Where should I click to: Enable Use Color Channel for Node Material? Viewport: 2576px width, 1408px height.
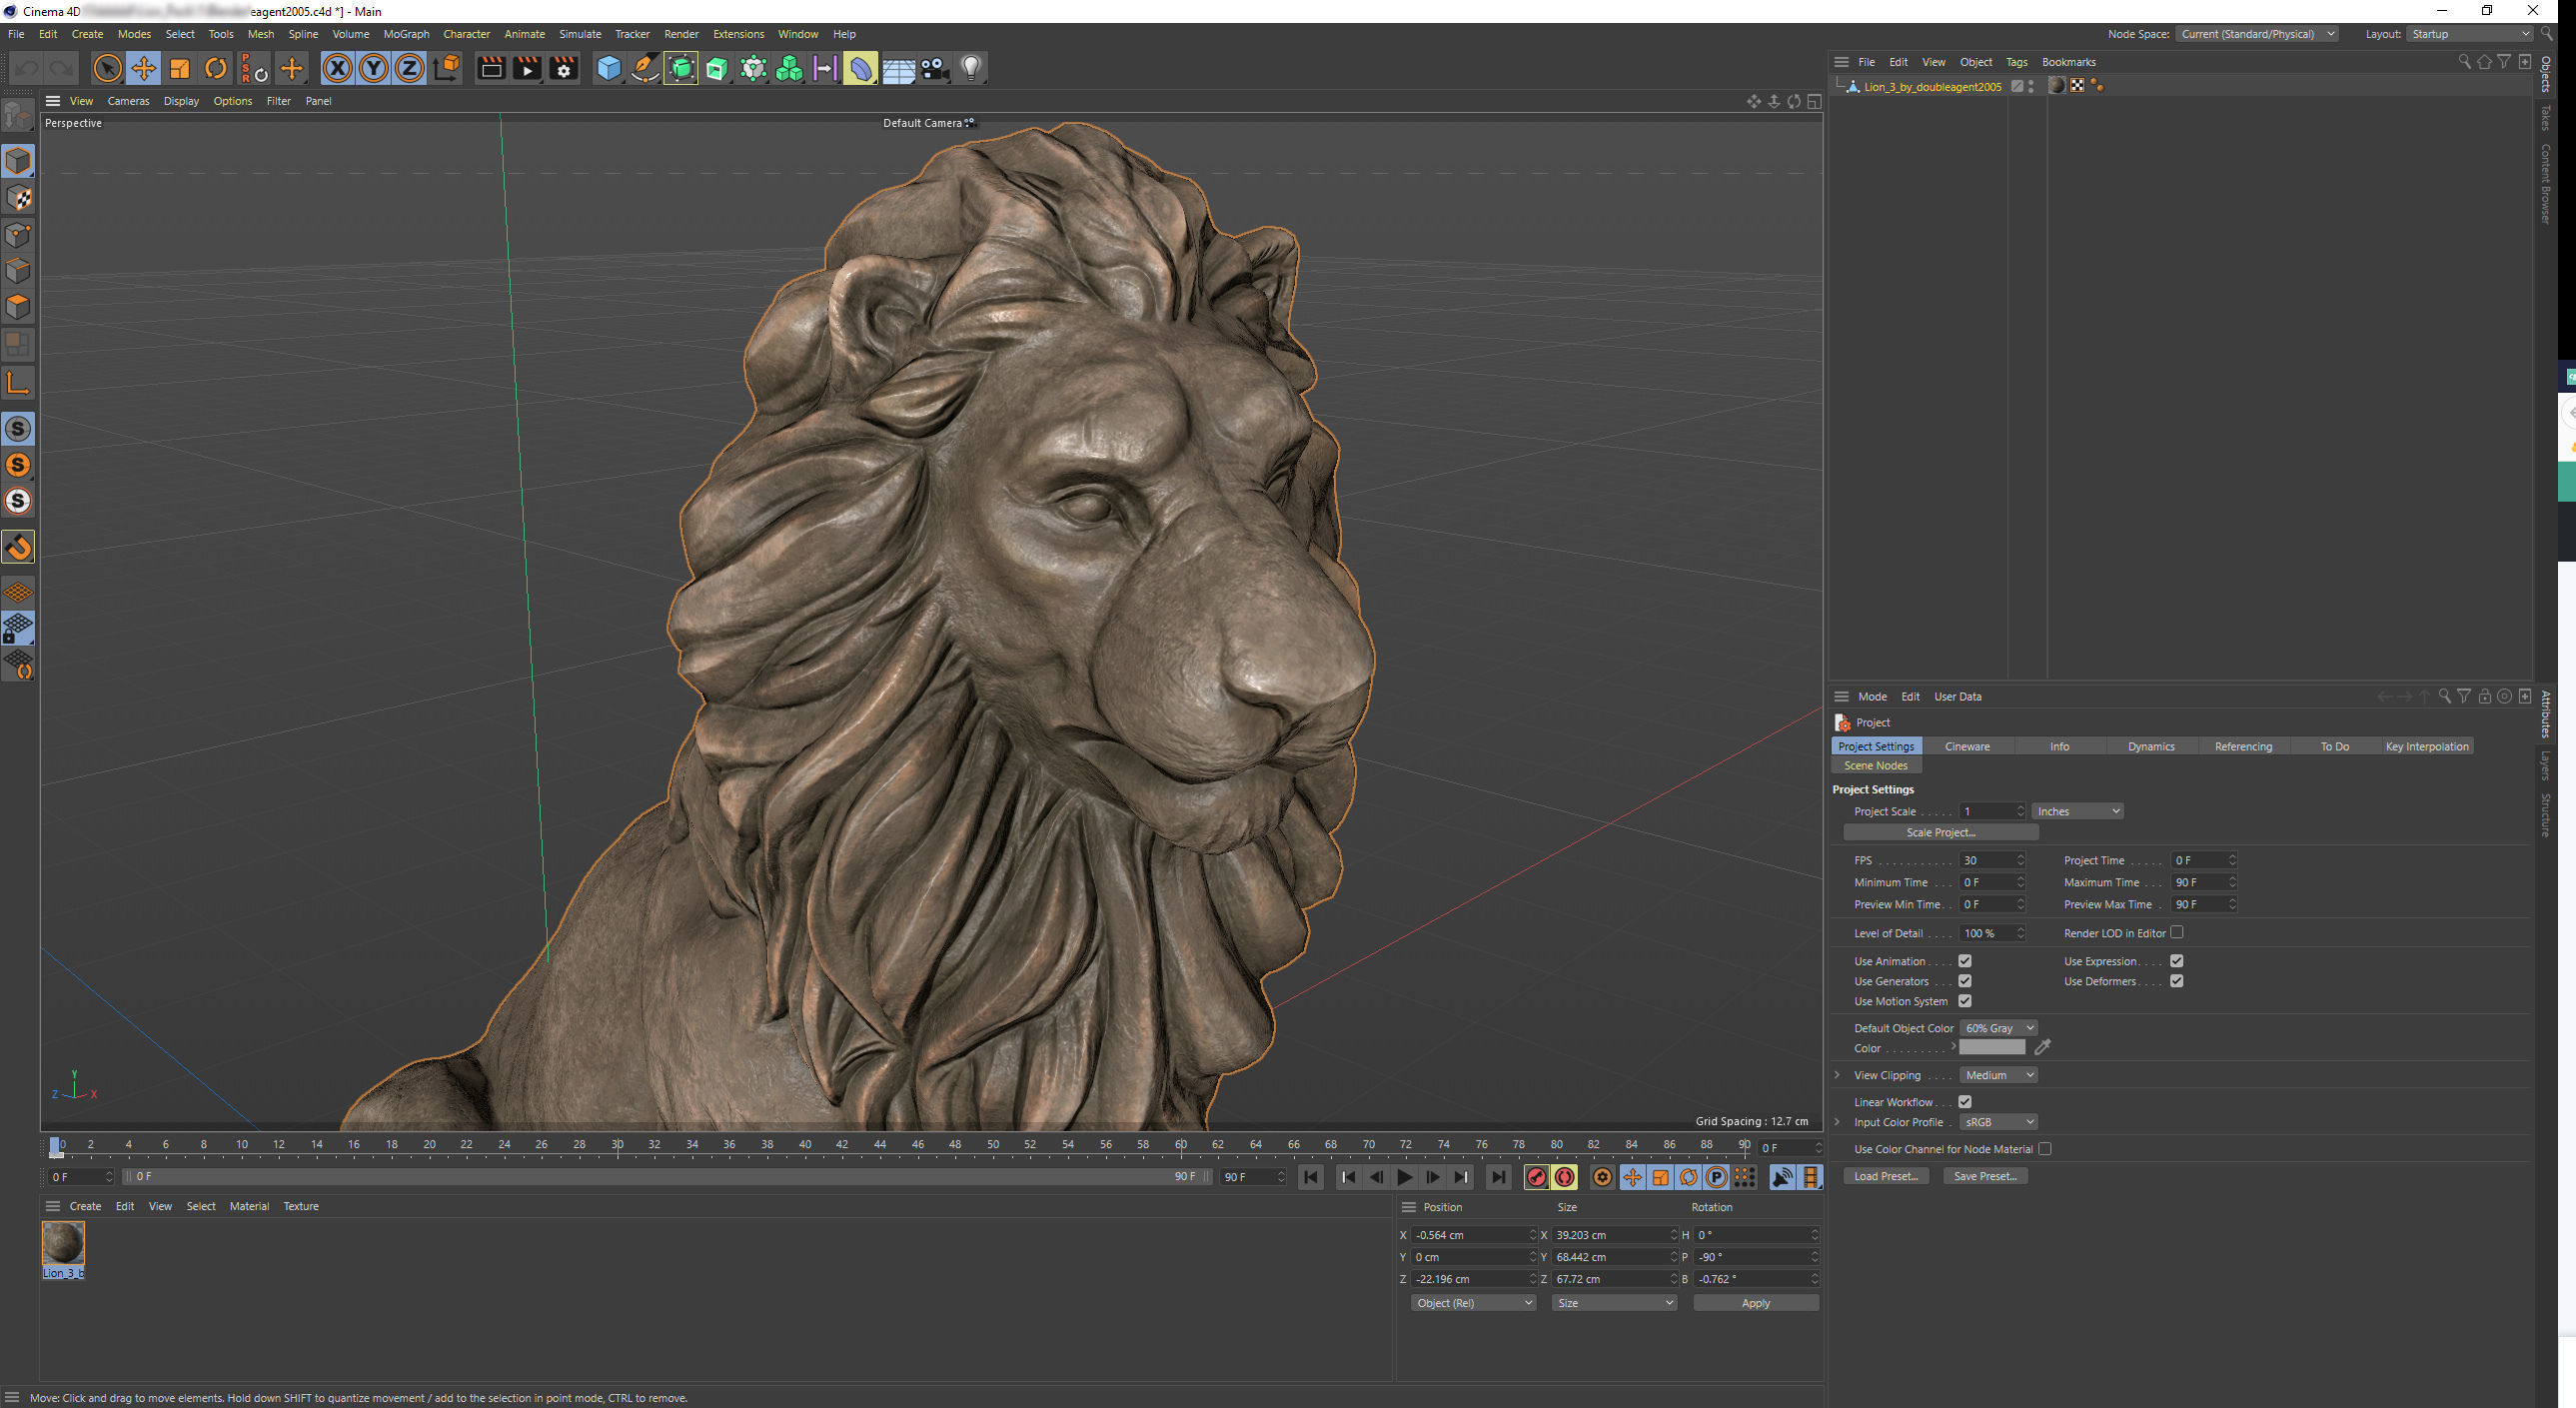click(2045, 1149)
